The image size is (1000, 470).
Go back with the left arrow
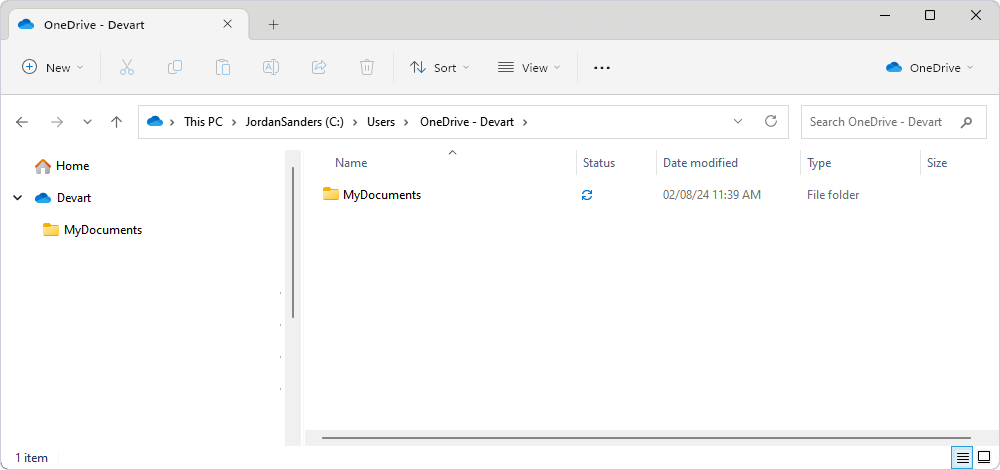pos(22,122)
